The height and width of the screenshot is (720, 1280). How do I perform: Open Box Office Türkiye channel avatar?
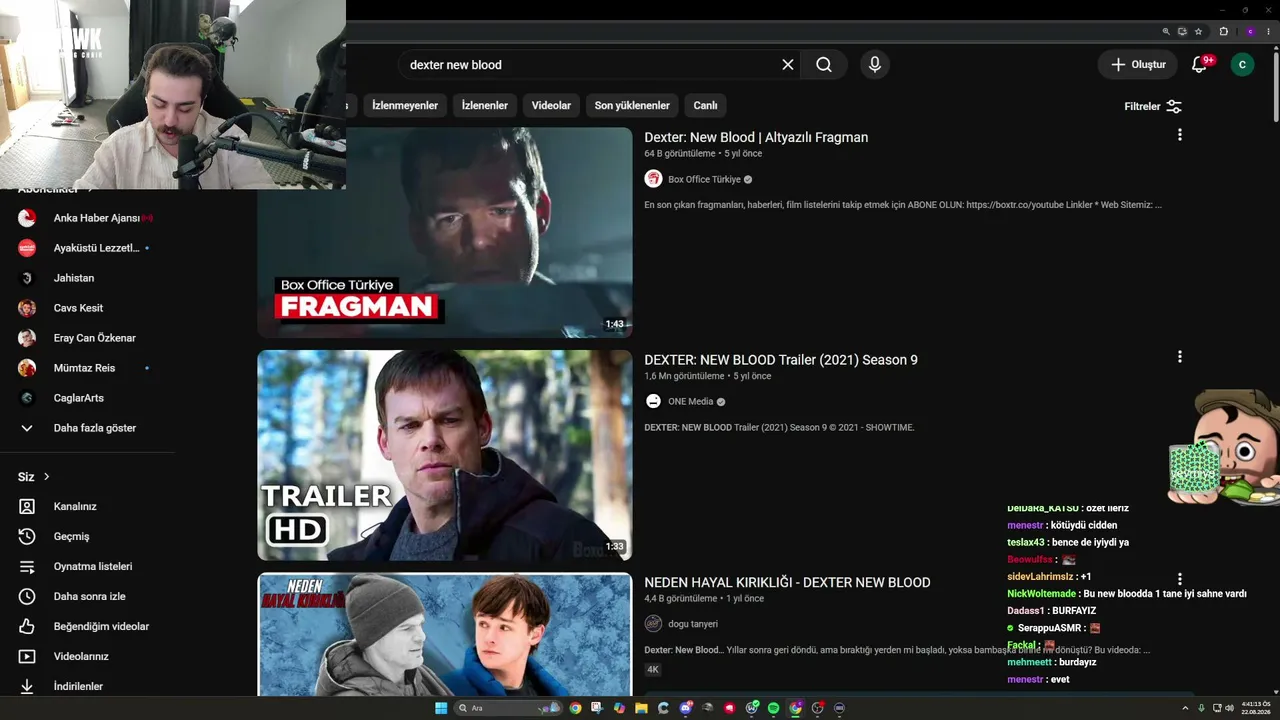(x=653, y=179)
